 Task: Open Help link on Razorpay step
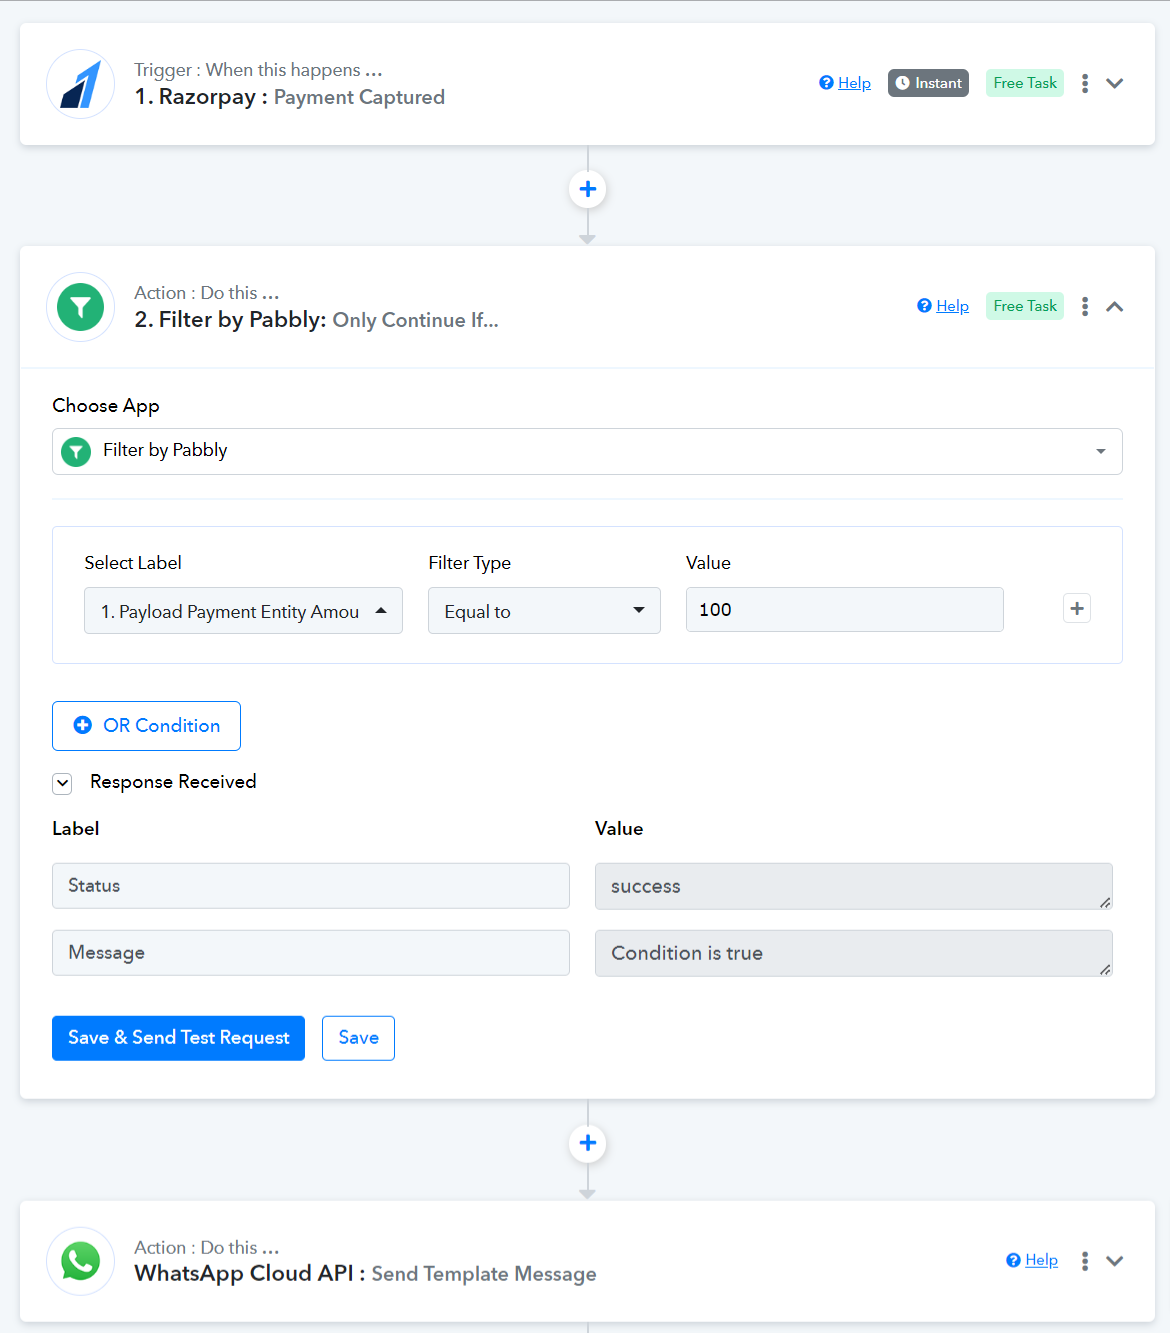point(845,83)
